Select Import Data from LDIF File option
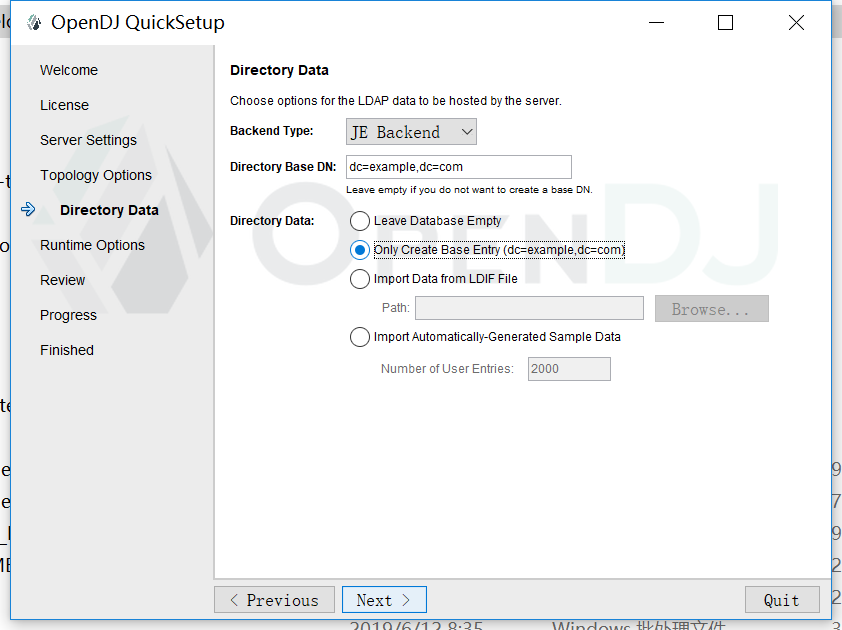Image resolution: width=842 pixels, height=630 pixels. (360, 279)
